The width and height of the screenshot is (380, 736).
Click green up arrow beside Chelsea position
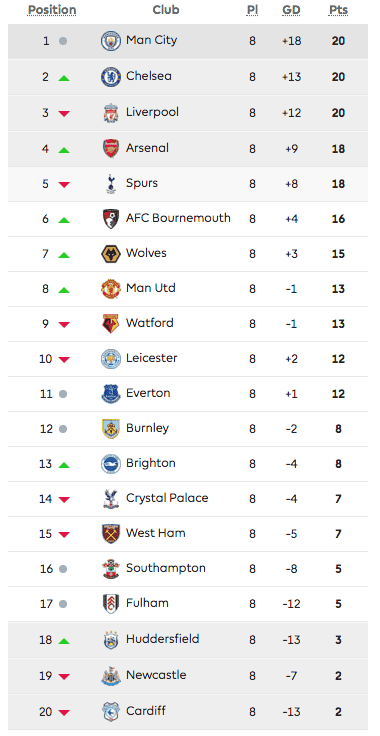click(x=64, y=78)
